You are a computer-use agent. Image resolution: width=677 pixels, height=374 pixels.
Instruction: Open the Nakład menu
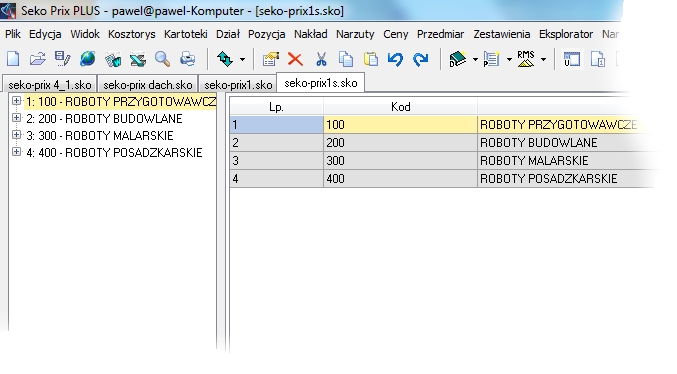click(x=310, y=34)
